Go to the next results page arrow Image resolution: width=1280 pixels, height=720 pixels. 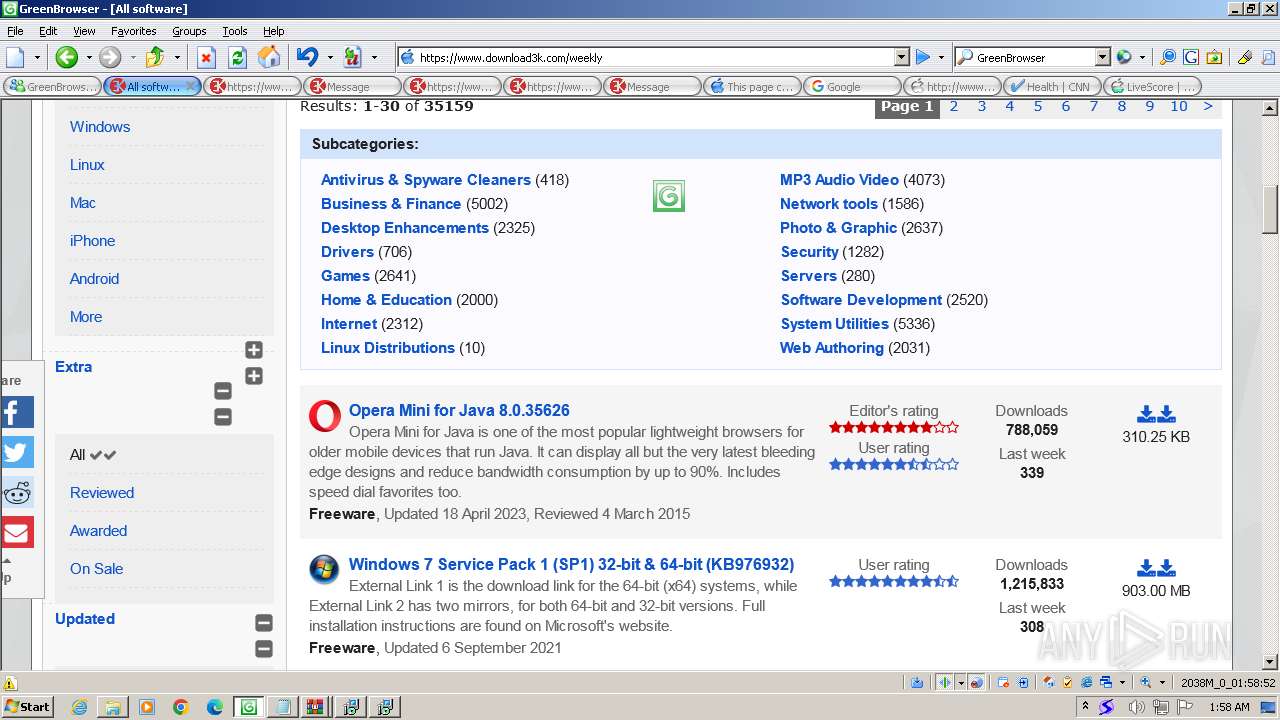click(1208, 106)
